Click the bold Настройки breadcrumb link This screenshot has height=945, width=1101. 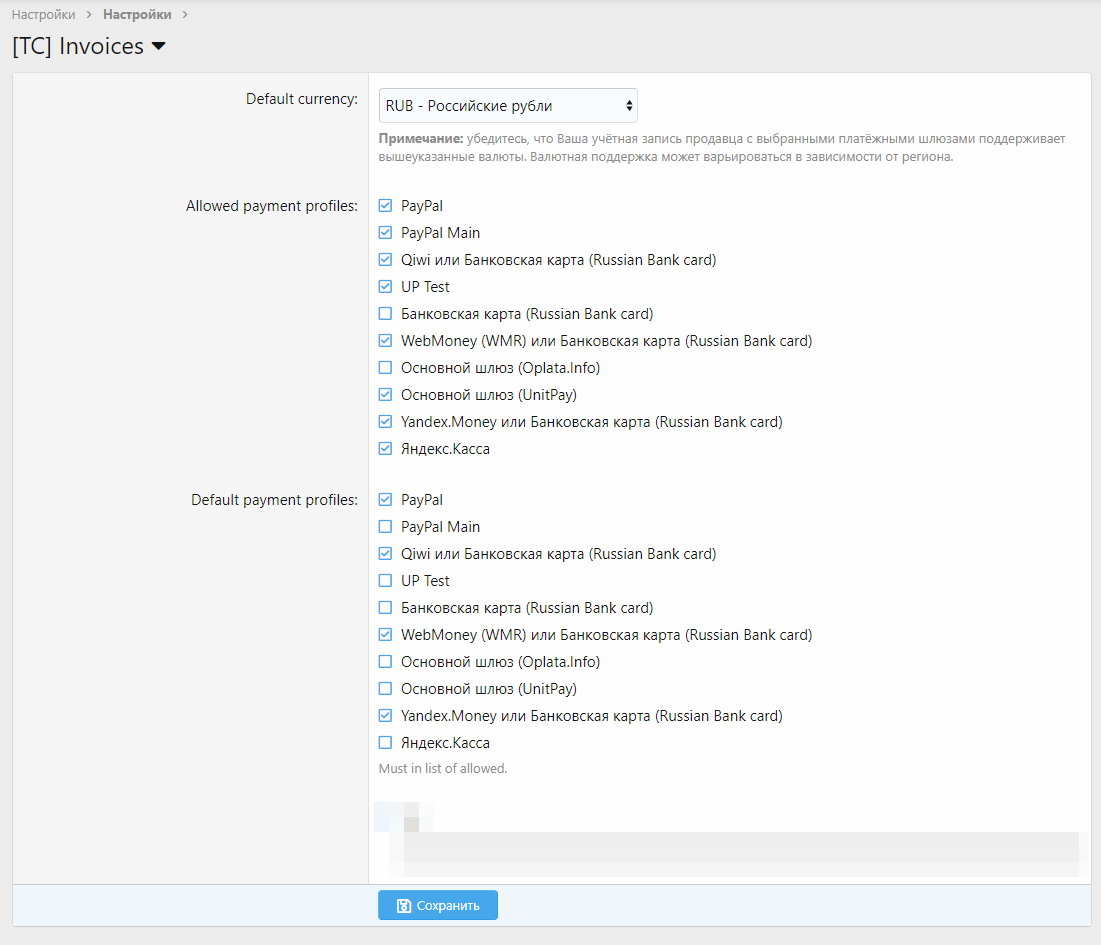point(137,15)
